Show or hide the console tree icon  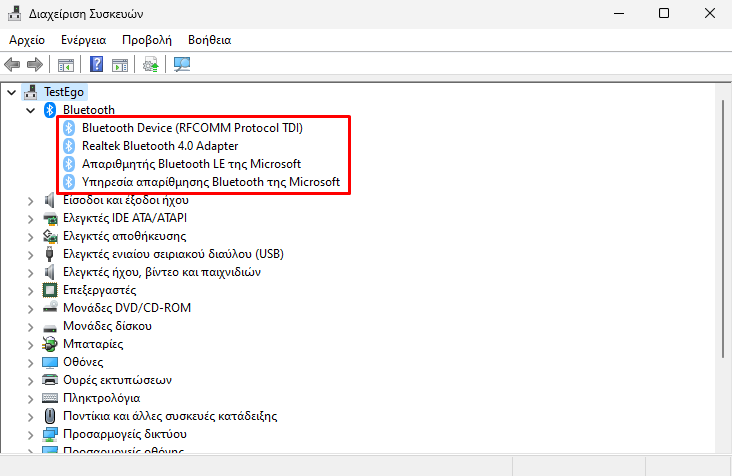[x=66, y=64]
